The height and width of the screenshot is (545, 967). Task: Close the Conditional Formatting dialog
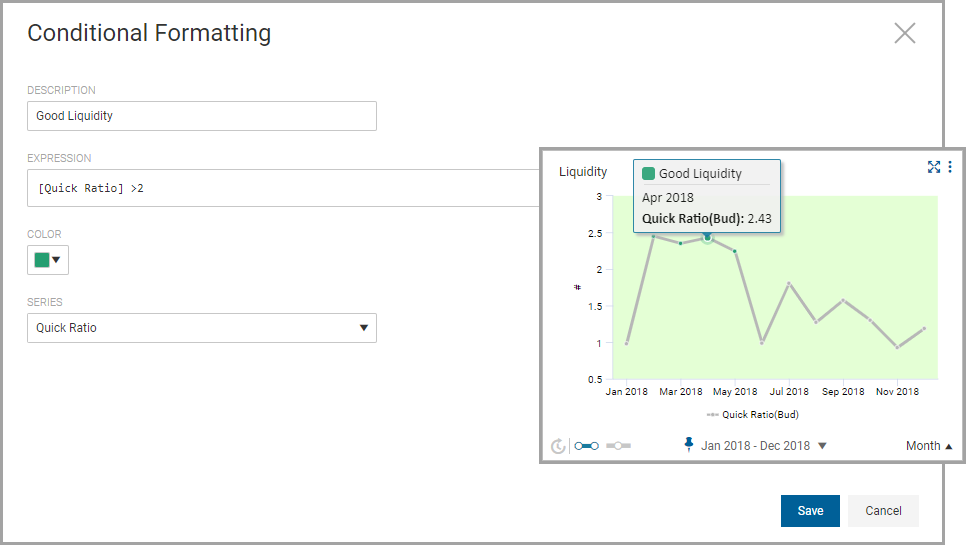(905, 33)
